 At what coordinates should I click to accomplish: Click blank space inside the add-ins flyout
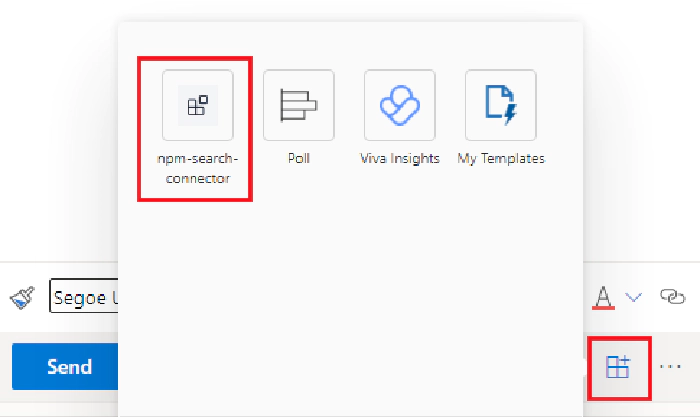point(350,290)
